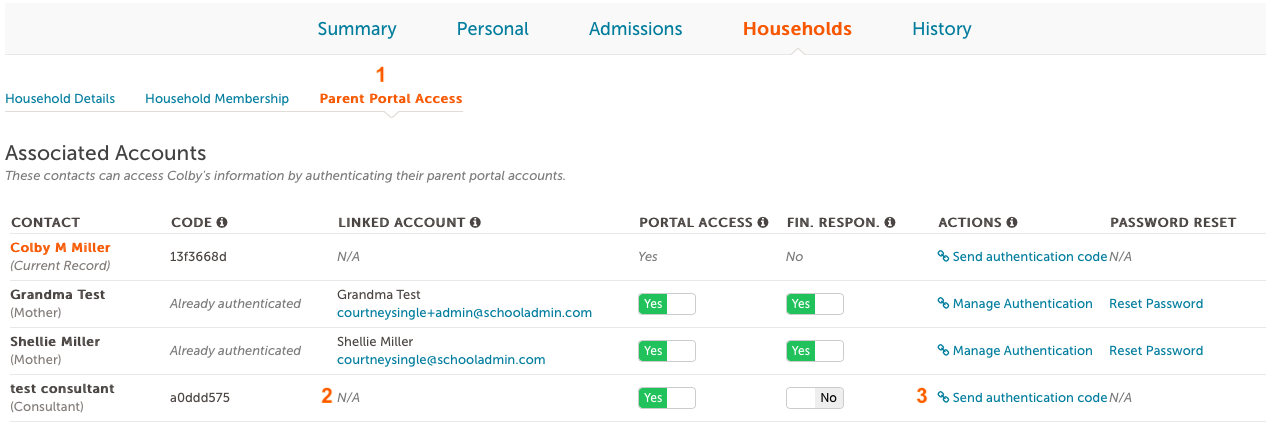Click the info icon beside CODE header
Screen dimensions: 1266x426
(222, 222)
